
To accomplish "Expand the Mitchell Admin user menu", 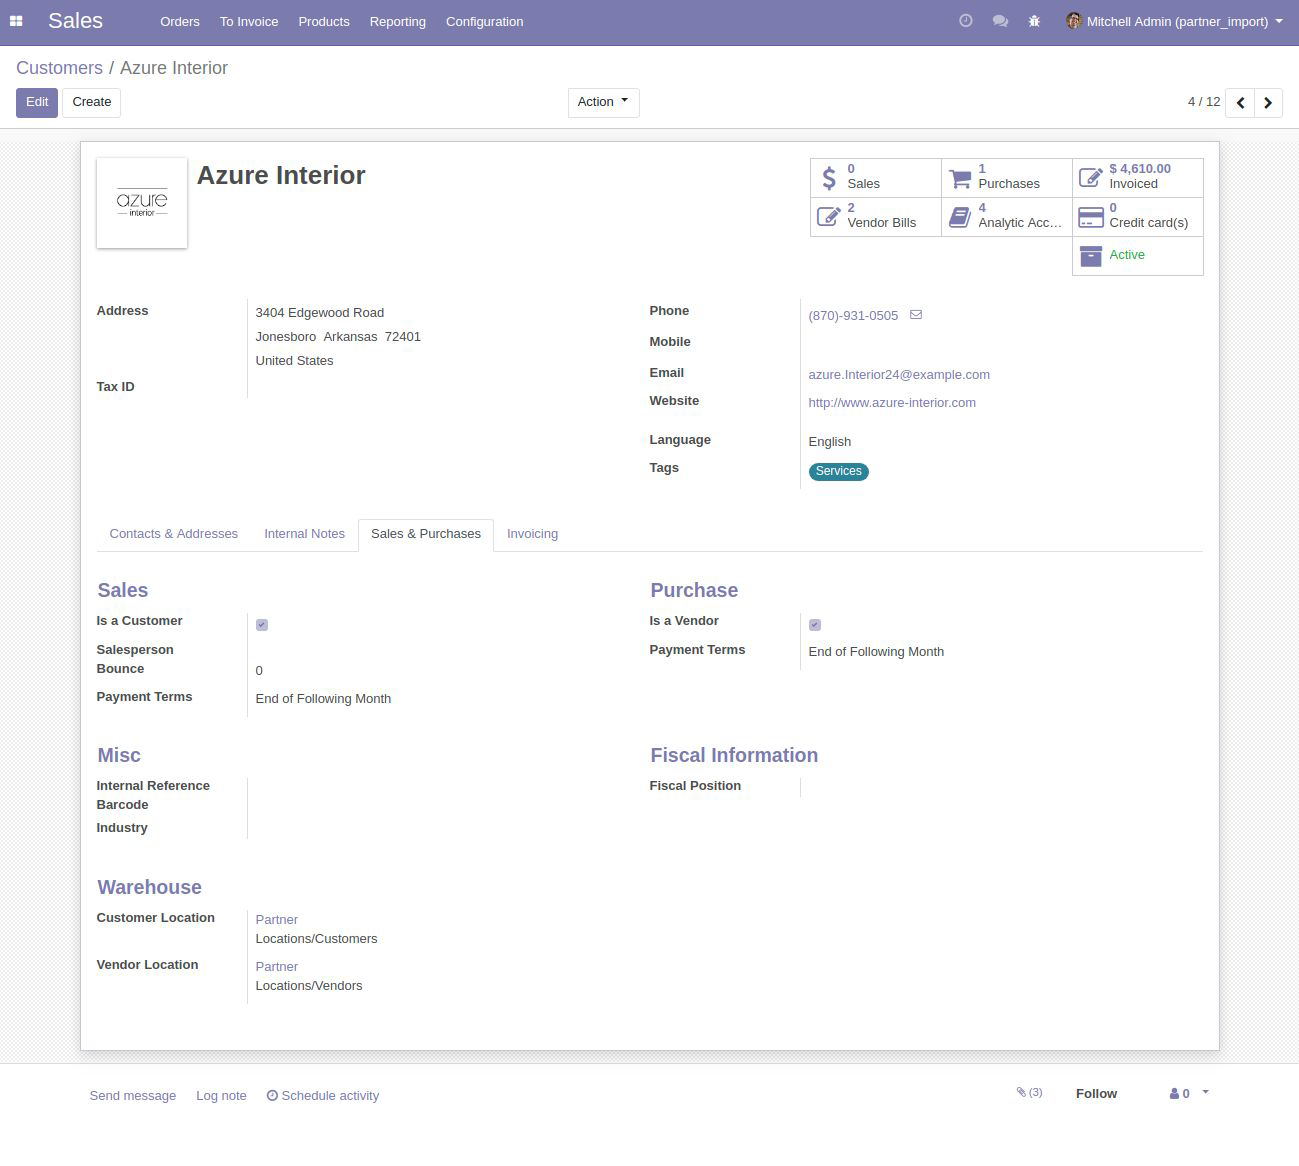I will 1175,21.
